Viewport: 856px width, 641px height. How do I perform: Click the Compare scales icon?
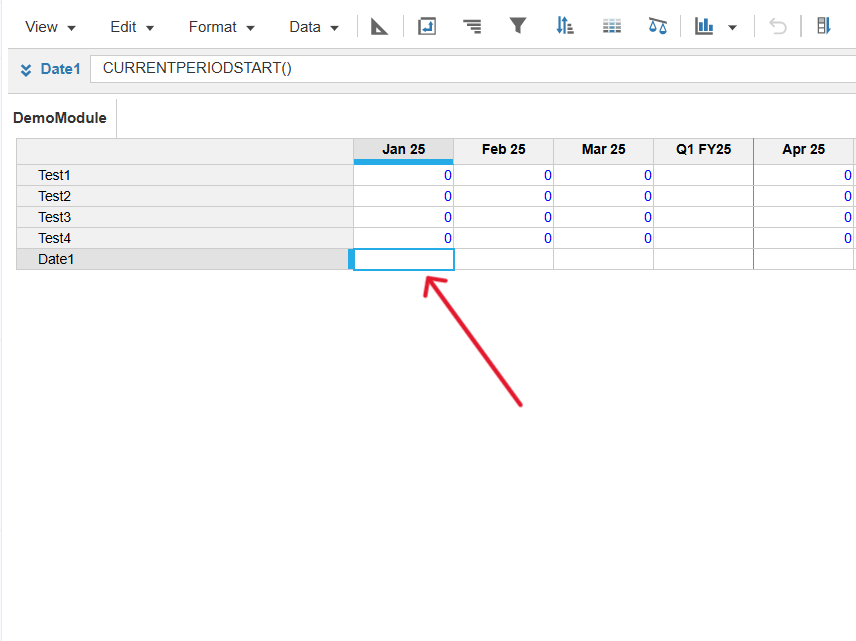coord(657,26)
